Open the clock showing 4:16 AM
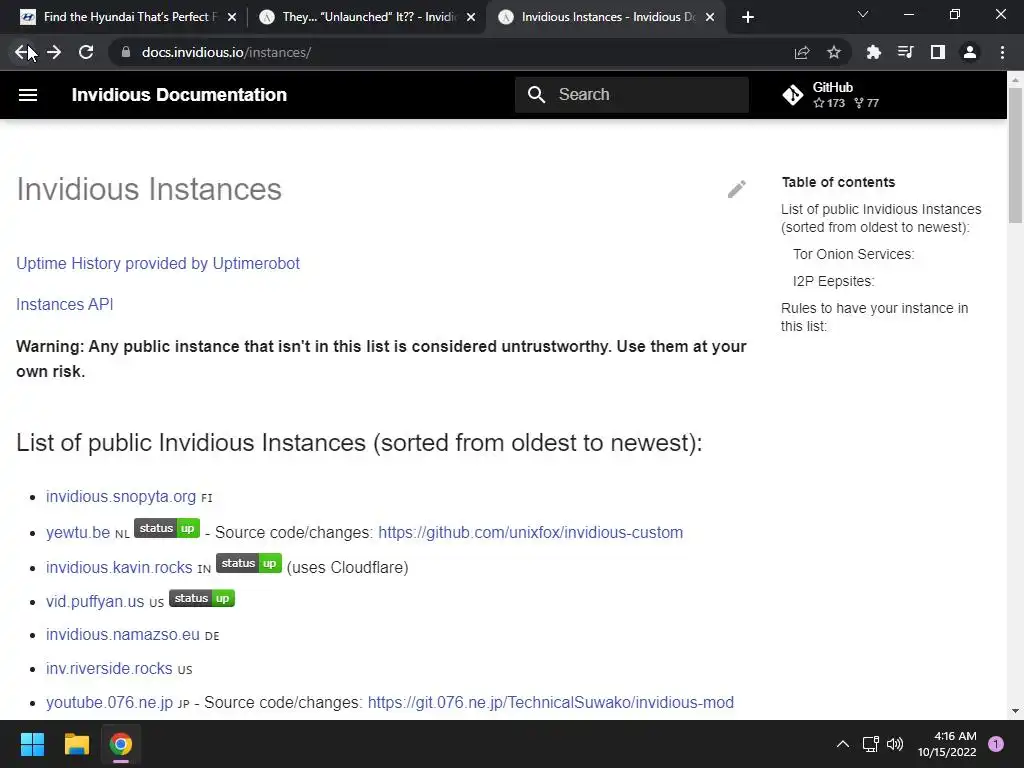Image resolution: width=1024 pixels, height=768 pixels. (x=947, y=744)
